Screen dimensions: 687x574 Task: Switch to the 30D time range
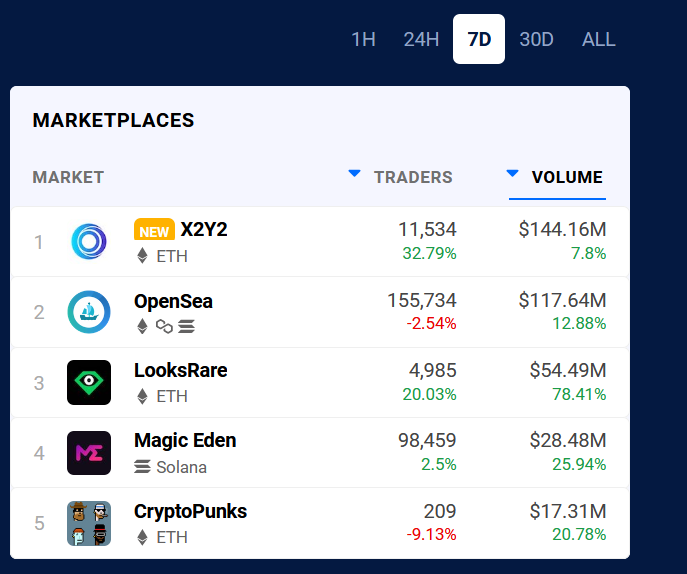[x=537, y=40]
